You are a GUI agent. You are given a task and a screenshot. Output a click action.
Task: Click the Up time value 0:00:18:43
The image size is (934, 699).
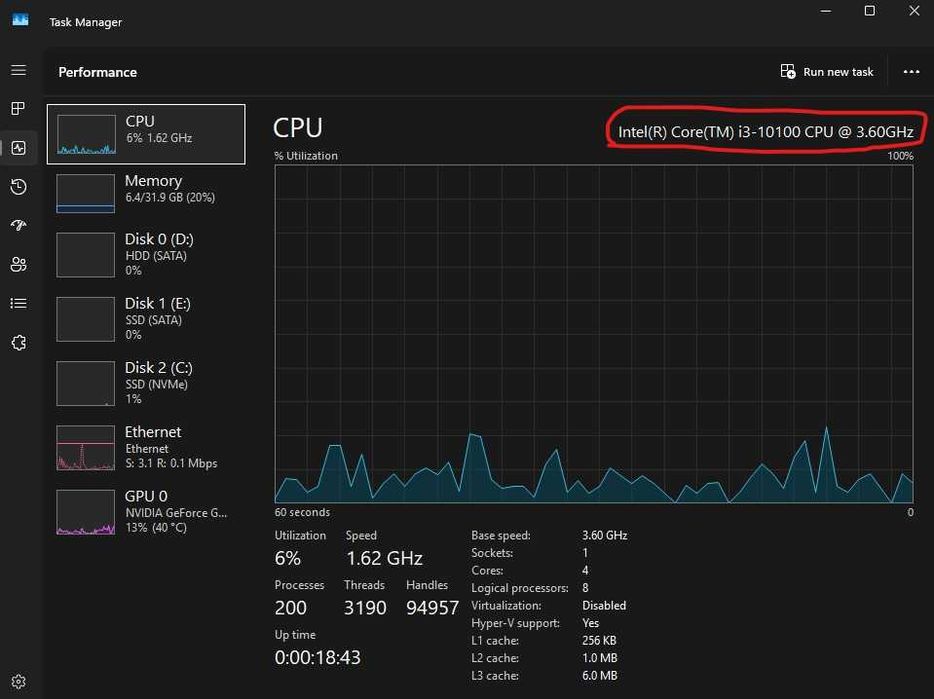point(317,657)
